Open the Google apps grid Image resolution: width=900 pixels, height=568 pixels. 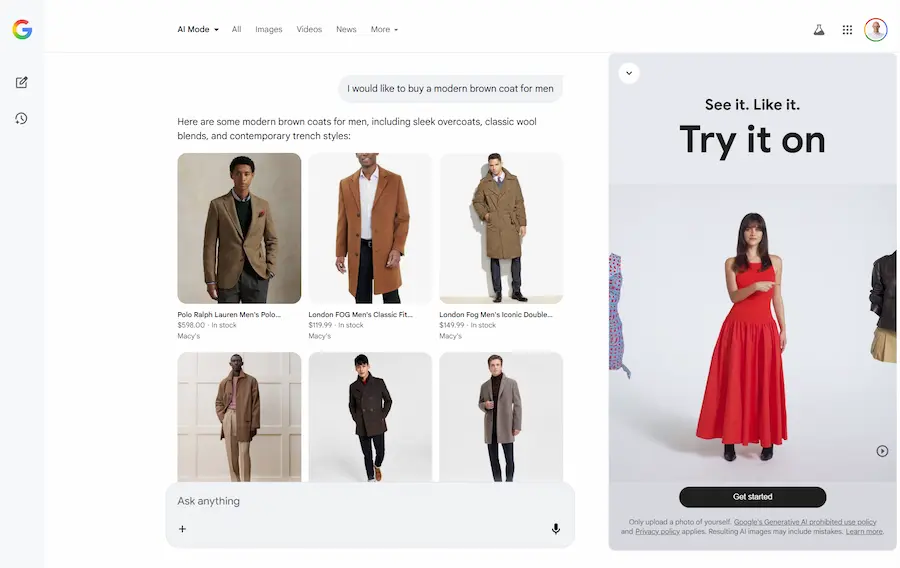click(x=847, y=30)
